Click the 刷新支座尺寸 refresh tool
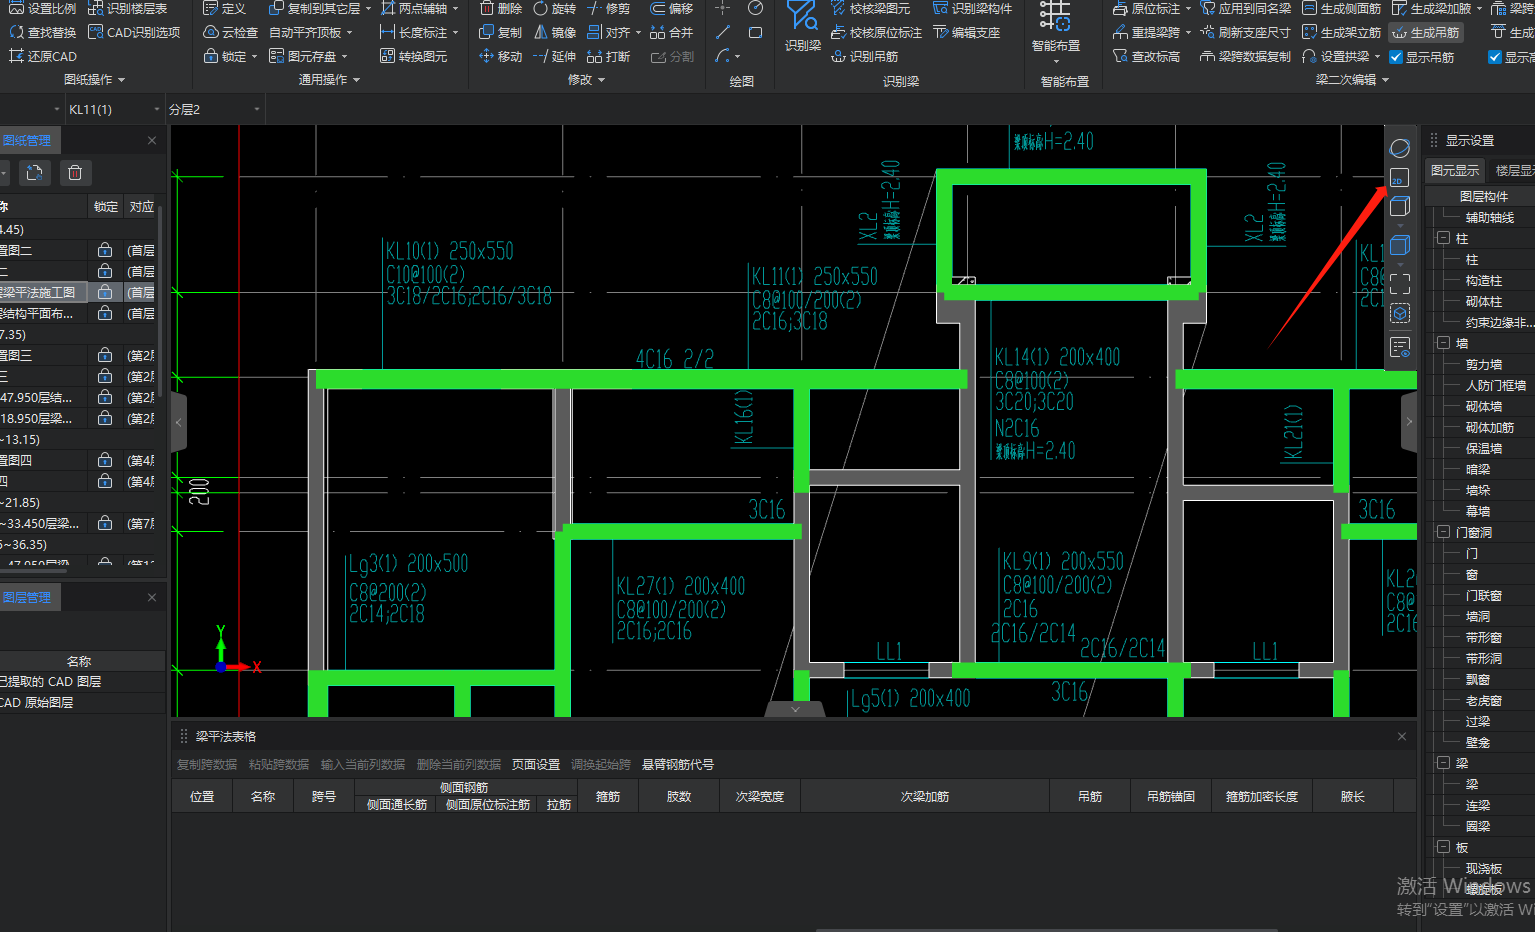The height and width of the screenshot is (932, 1535). pos(1245,32)
